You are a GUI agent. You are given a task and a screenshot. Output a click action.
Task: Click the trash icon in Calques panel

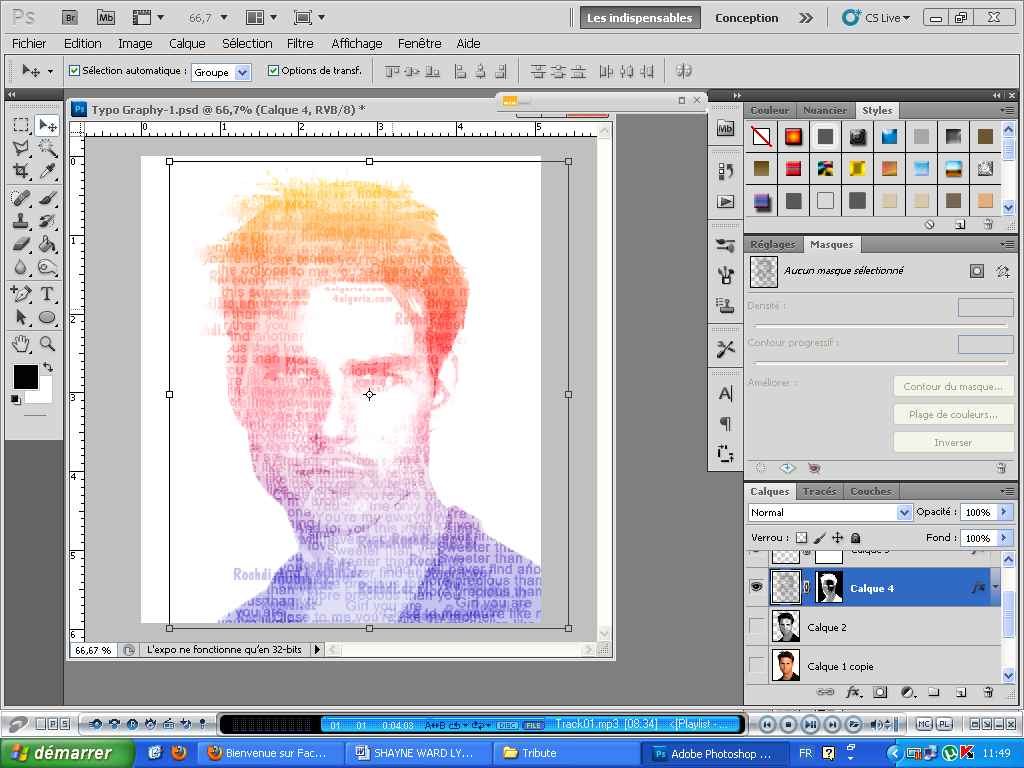click(988, 692)
